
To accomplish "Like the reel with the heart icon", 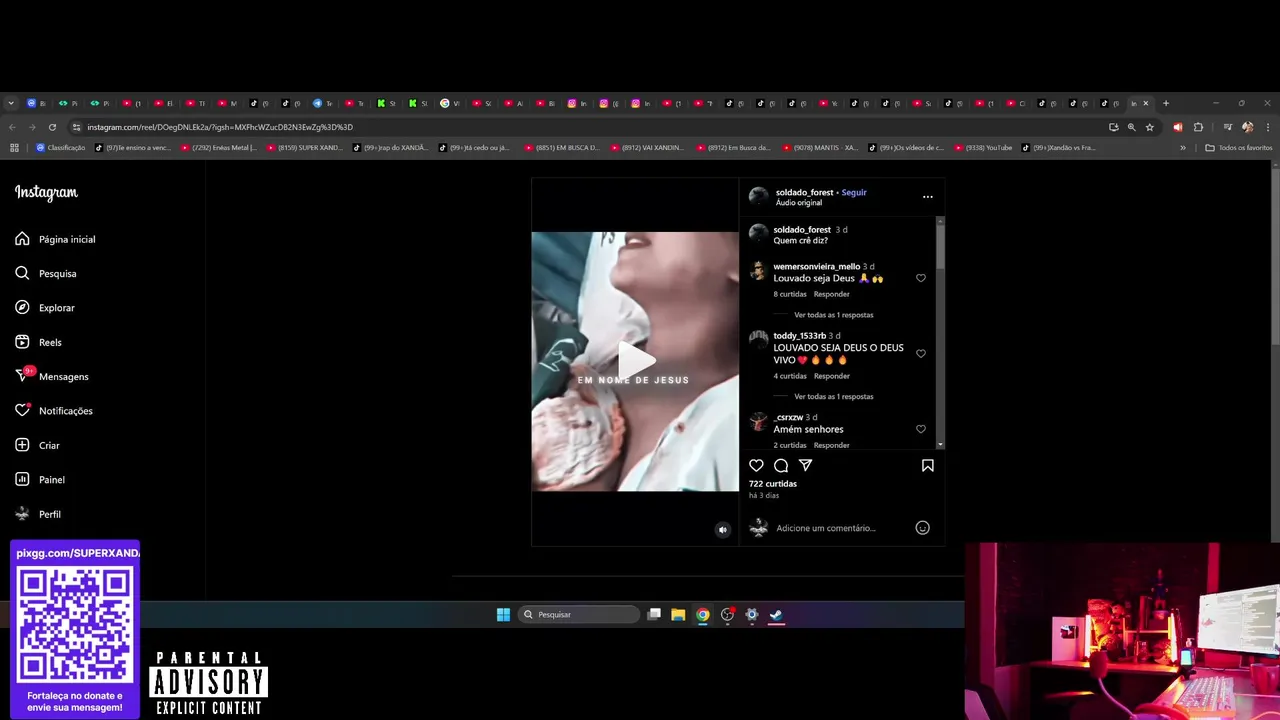I will click(x=756, y=465).
